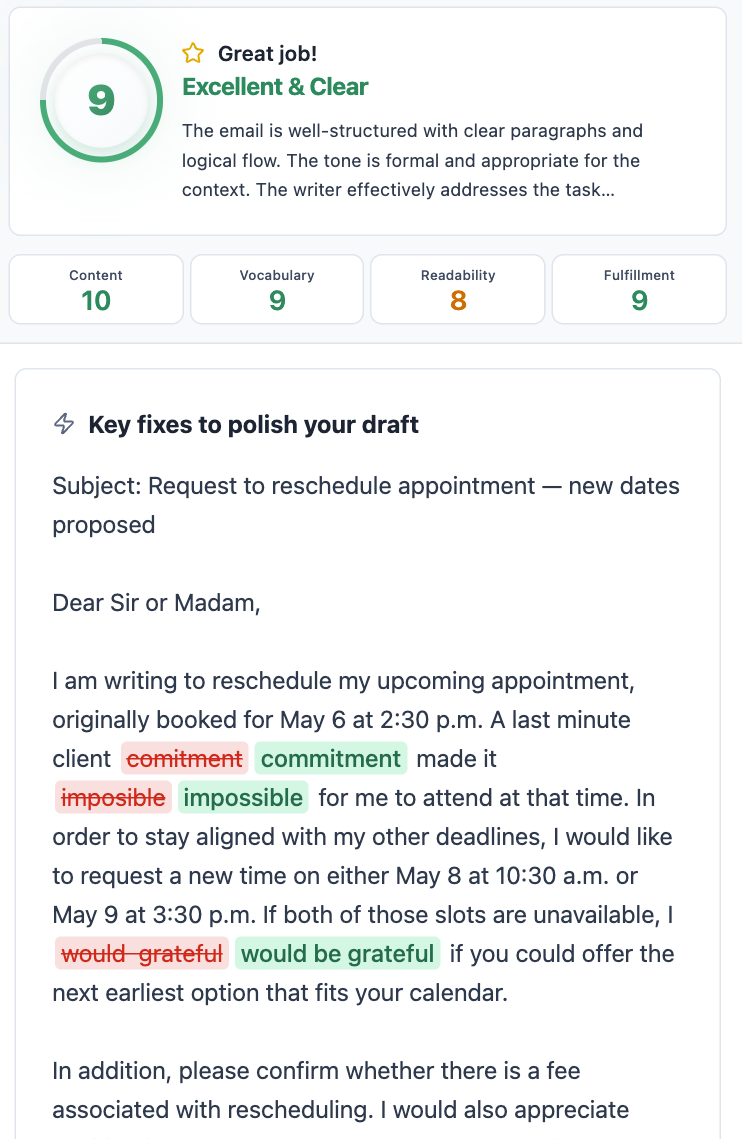Click the struck-through phrase would grateful
The width and height of the screenshot is (742, 1139).
(x=142, y=954)
